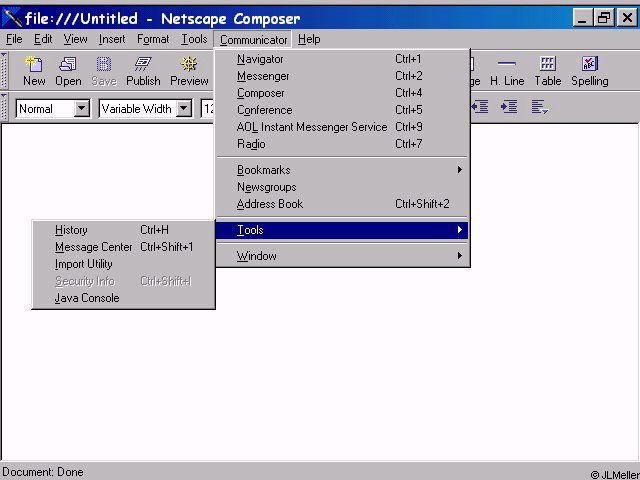Open History from Tools submenu
Viewport: 640px width, 480px height.
(x=123, y=230)
